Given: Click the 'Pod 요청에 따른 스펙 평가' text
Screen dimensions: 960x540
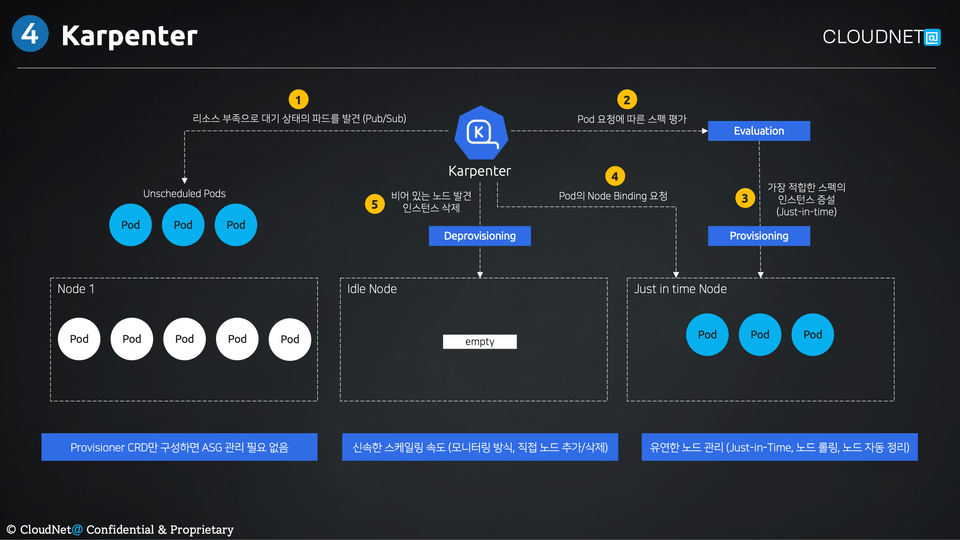Looking at the screenshot, I should (x=631, y=119).
